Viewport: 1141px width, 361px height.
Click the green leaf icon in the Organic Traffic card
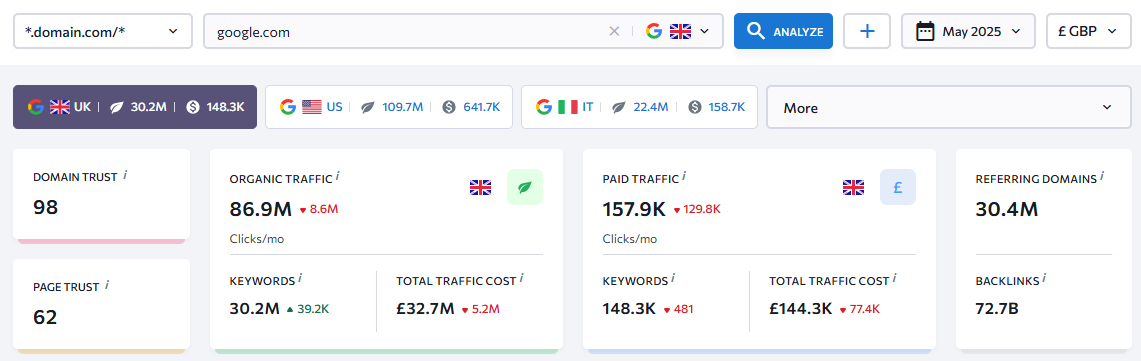(525, 187)
